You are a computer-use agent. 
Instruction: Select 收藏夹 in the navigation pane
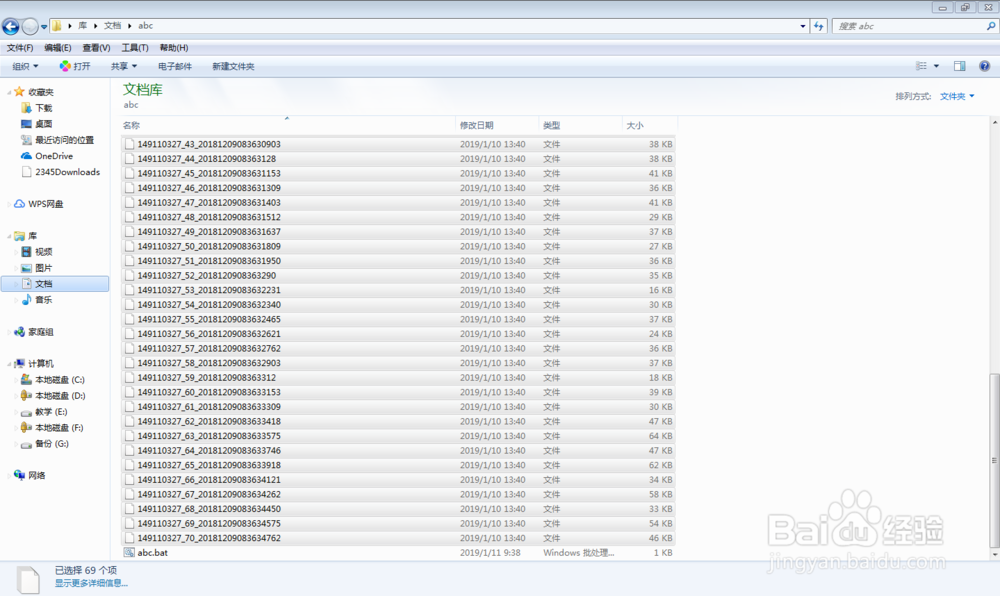coord(41,92)
